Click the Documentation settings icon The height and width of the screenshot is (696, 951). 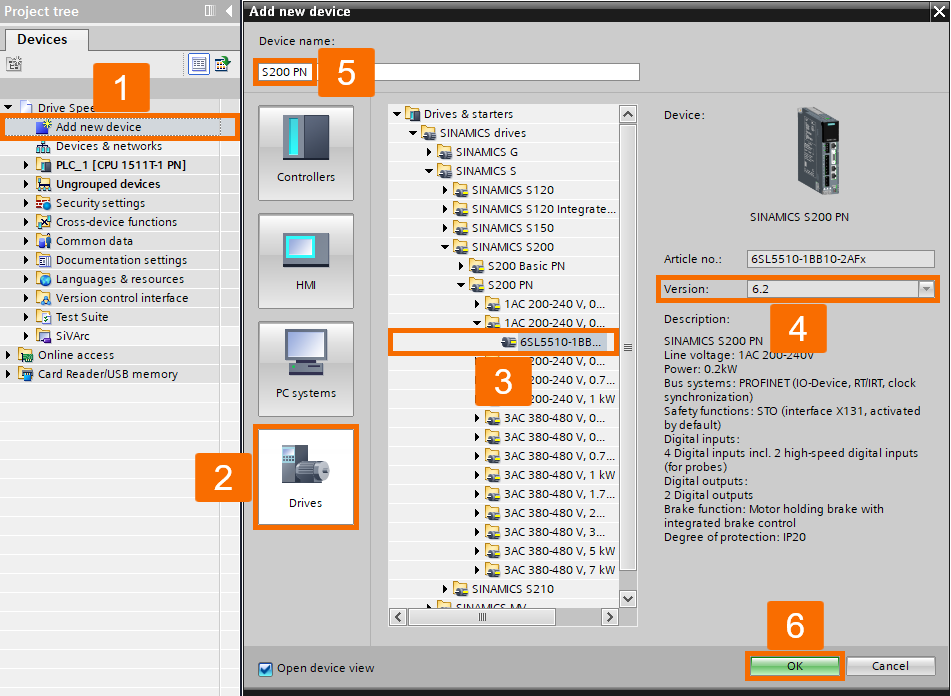43,260
